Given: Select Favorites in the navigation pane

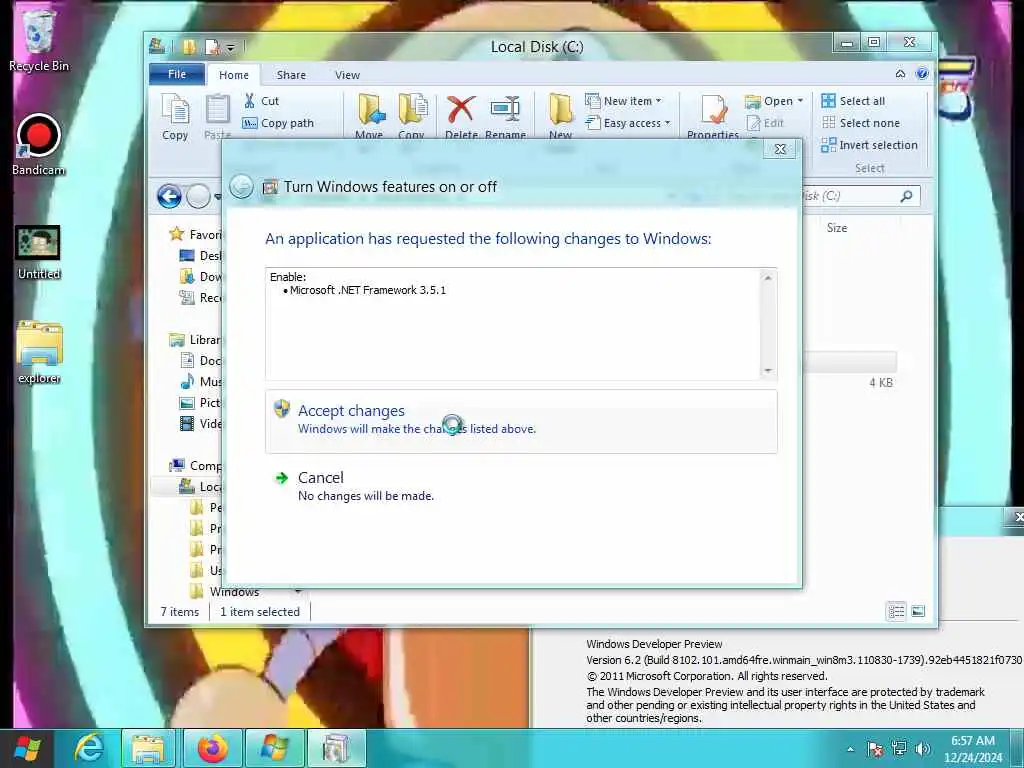Looking at the screenshot, I should (x=195, y=234).
